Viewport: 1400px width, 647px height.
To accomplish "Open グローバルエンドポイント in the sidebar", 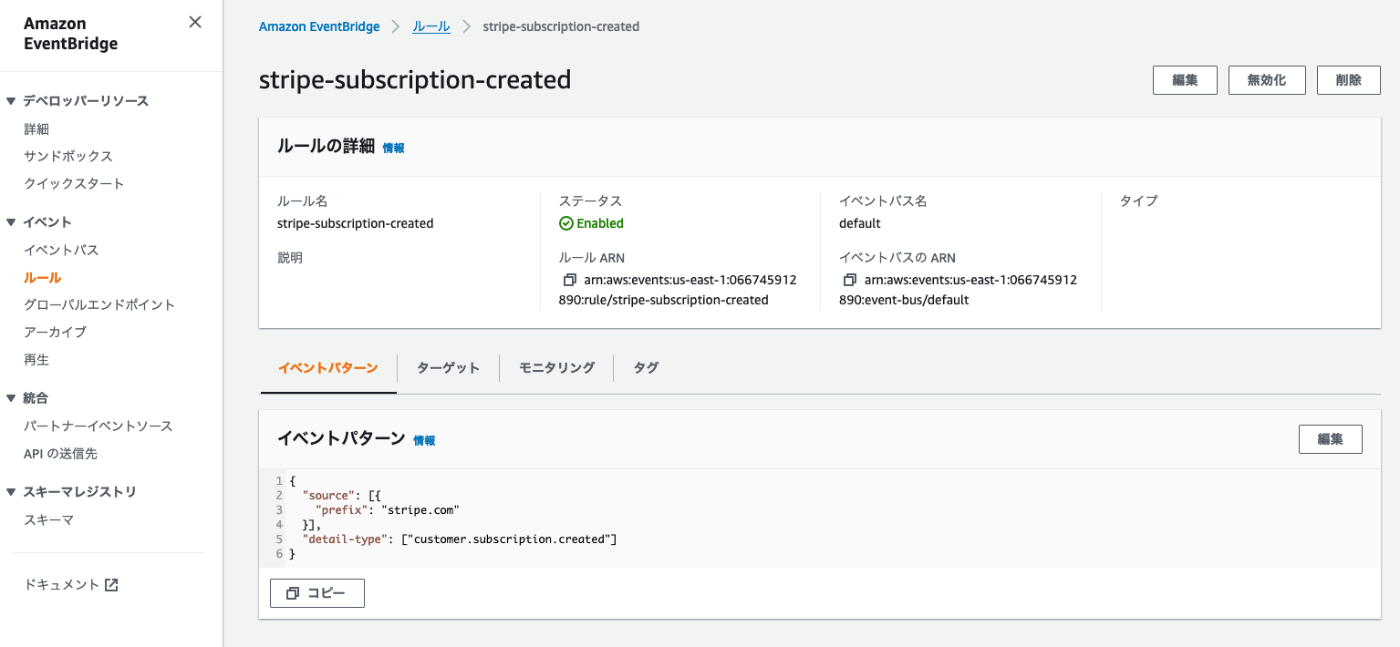I will tap(100, 305).
